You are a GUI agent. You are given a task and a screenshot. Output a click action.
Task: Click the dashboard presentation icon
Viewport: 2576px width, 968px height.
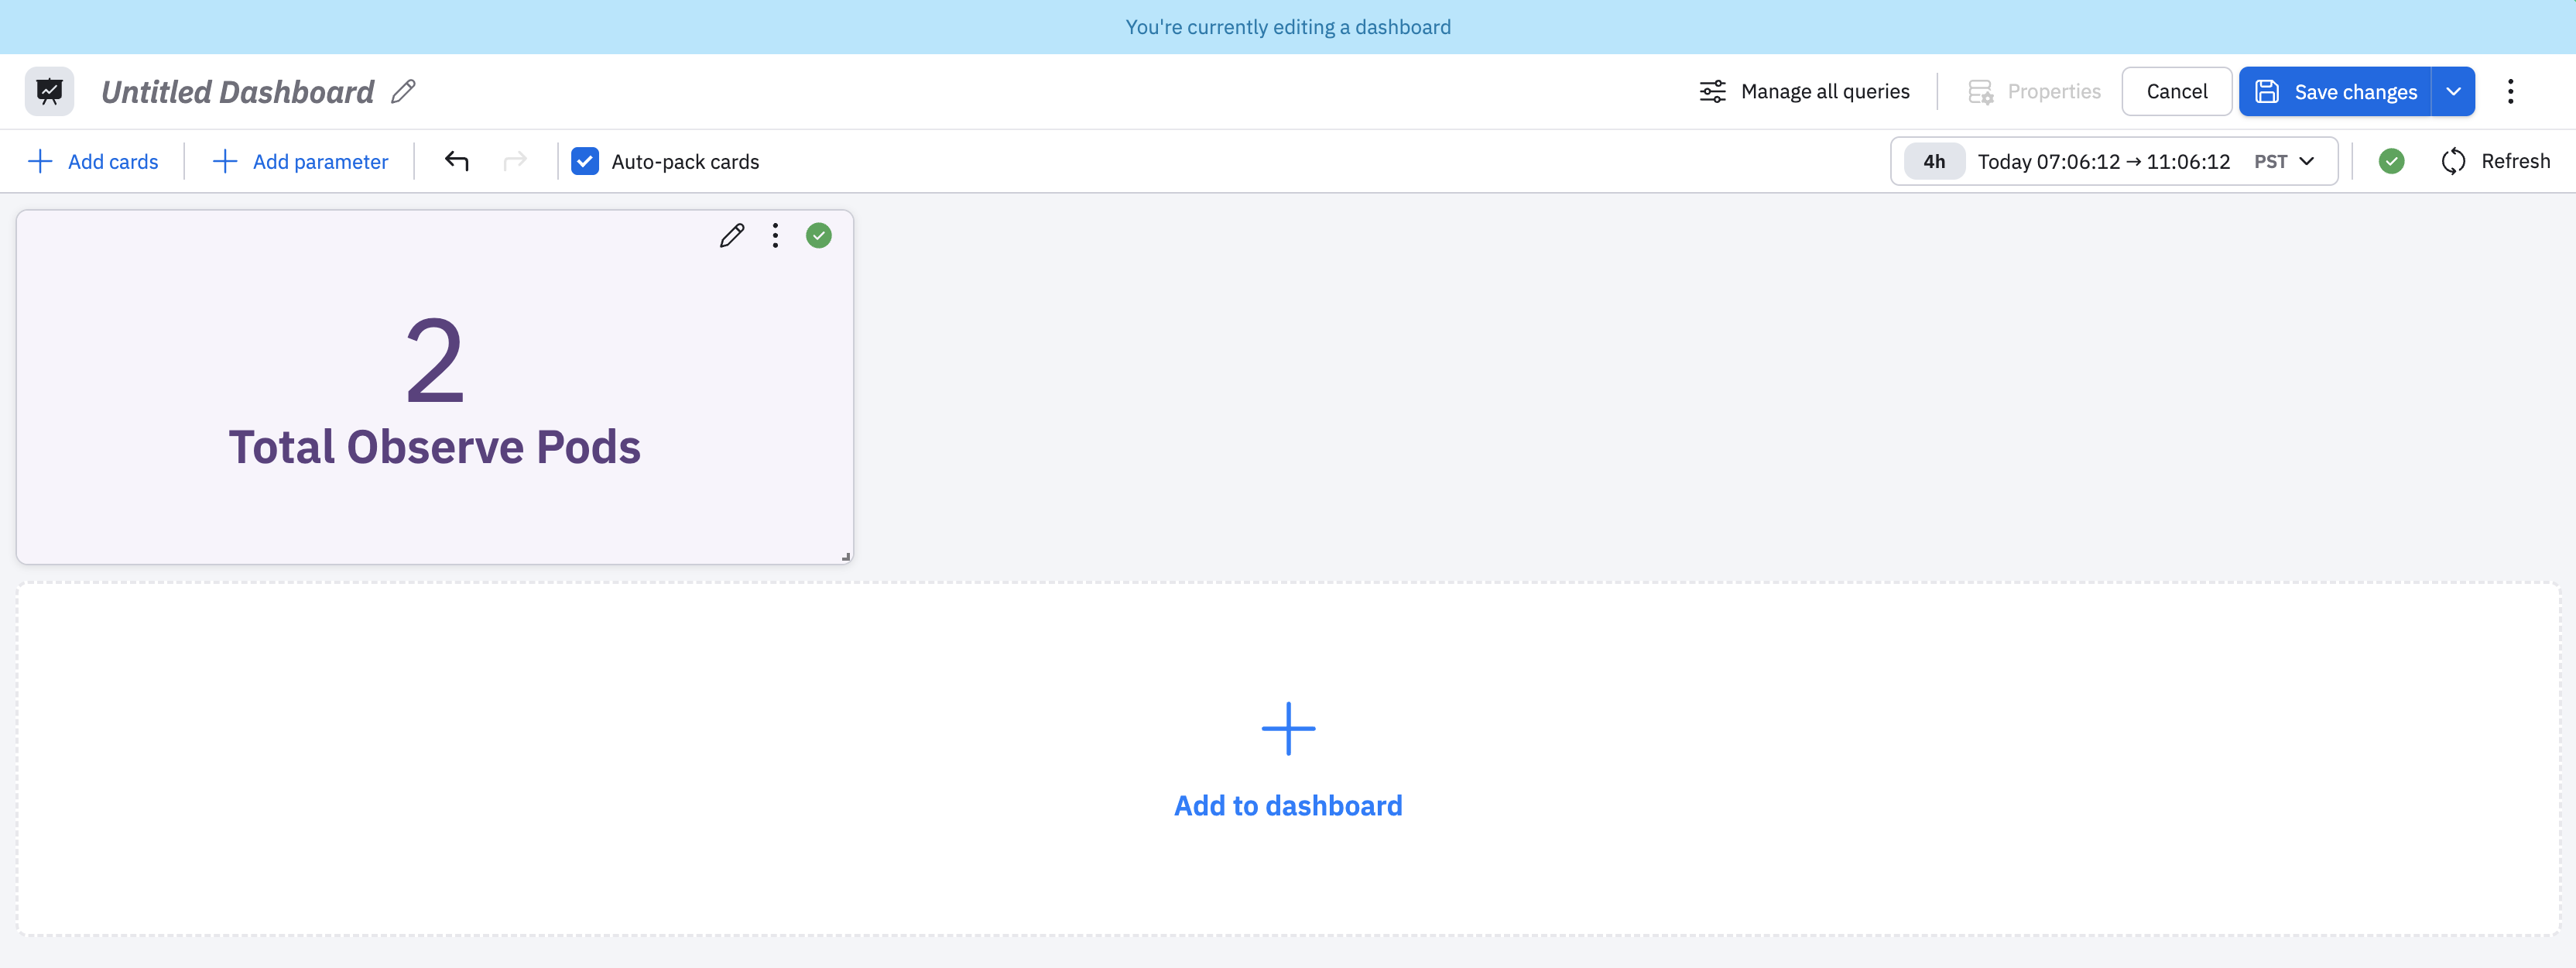pyautogui.click(x=49, y=91)
